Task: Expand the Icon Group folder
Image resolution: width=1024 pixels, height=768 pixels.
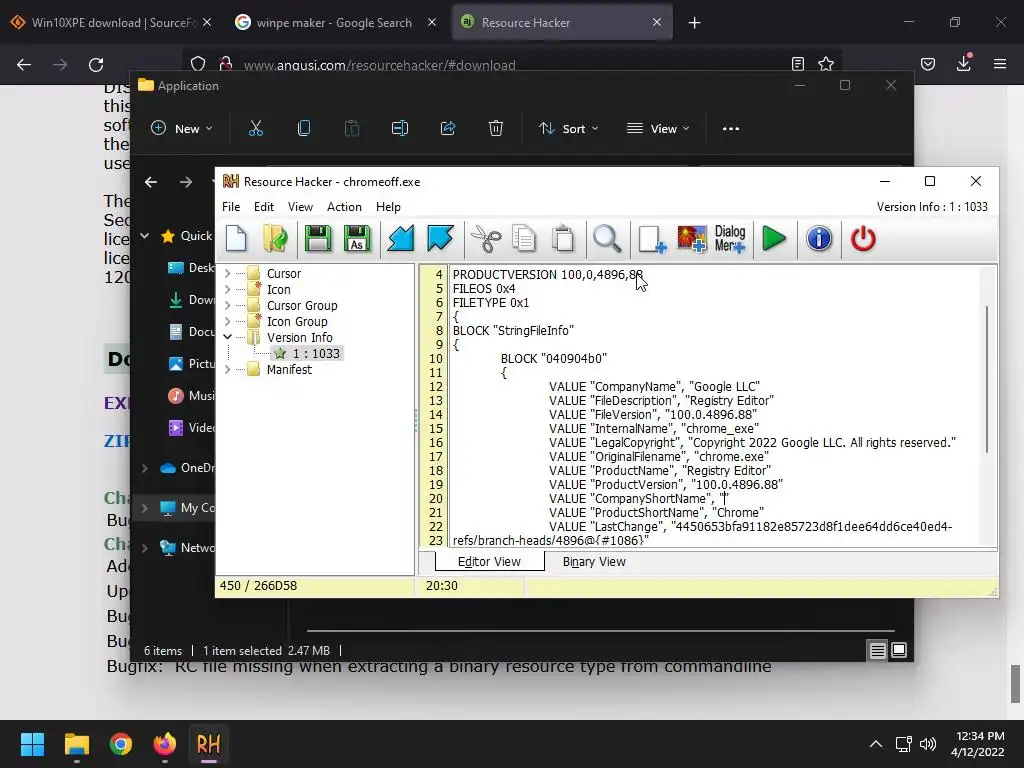Action: tap(227, 321)
